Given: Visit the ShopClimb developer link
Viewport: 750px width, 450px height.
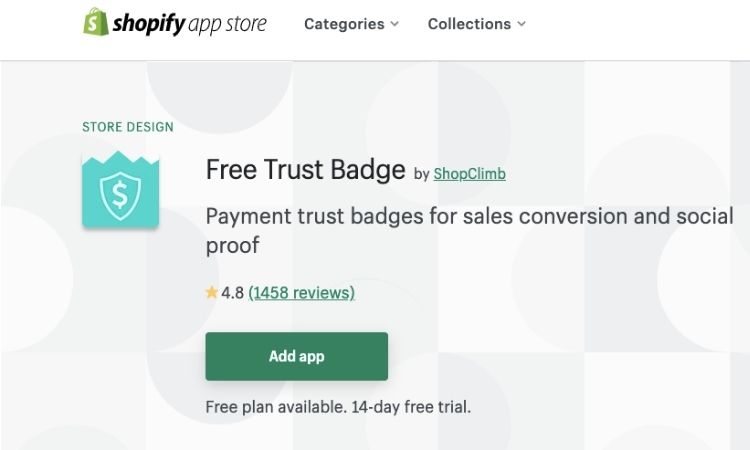Looking at the screenshot, I should pyautogui.click(x=470, y=174).
